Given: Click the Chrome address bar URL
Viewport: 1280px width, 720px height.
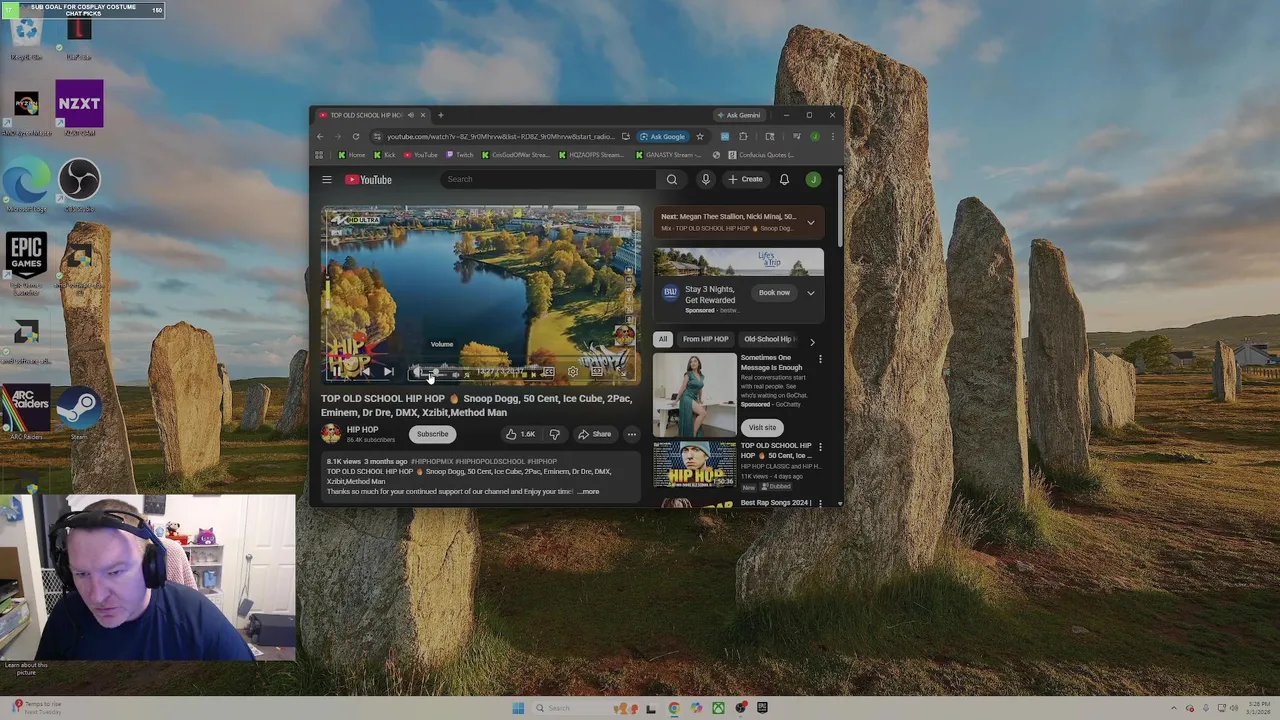Looking at the screenshot, I should pyautogui.click(x=500, y=136).
